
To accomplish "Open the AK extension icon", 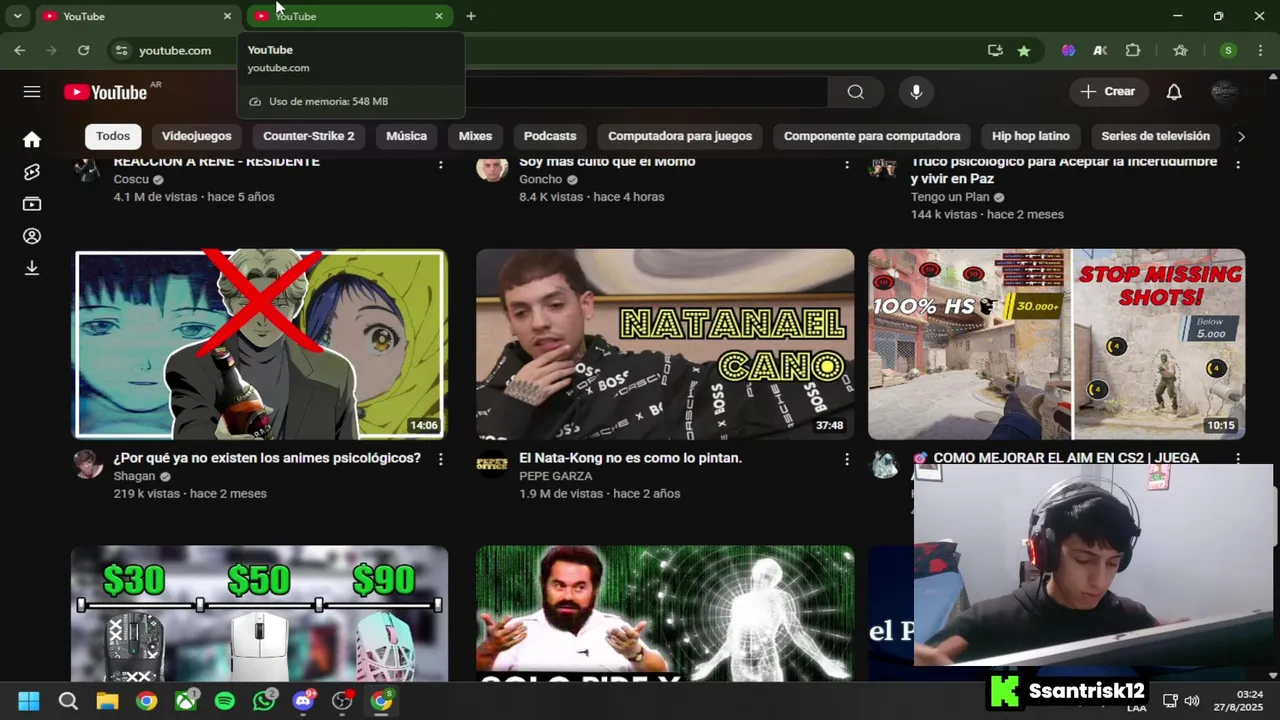I will tap(1100, 50).
